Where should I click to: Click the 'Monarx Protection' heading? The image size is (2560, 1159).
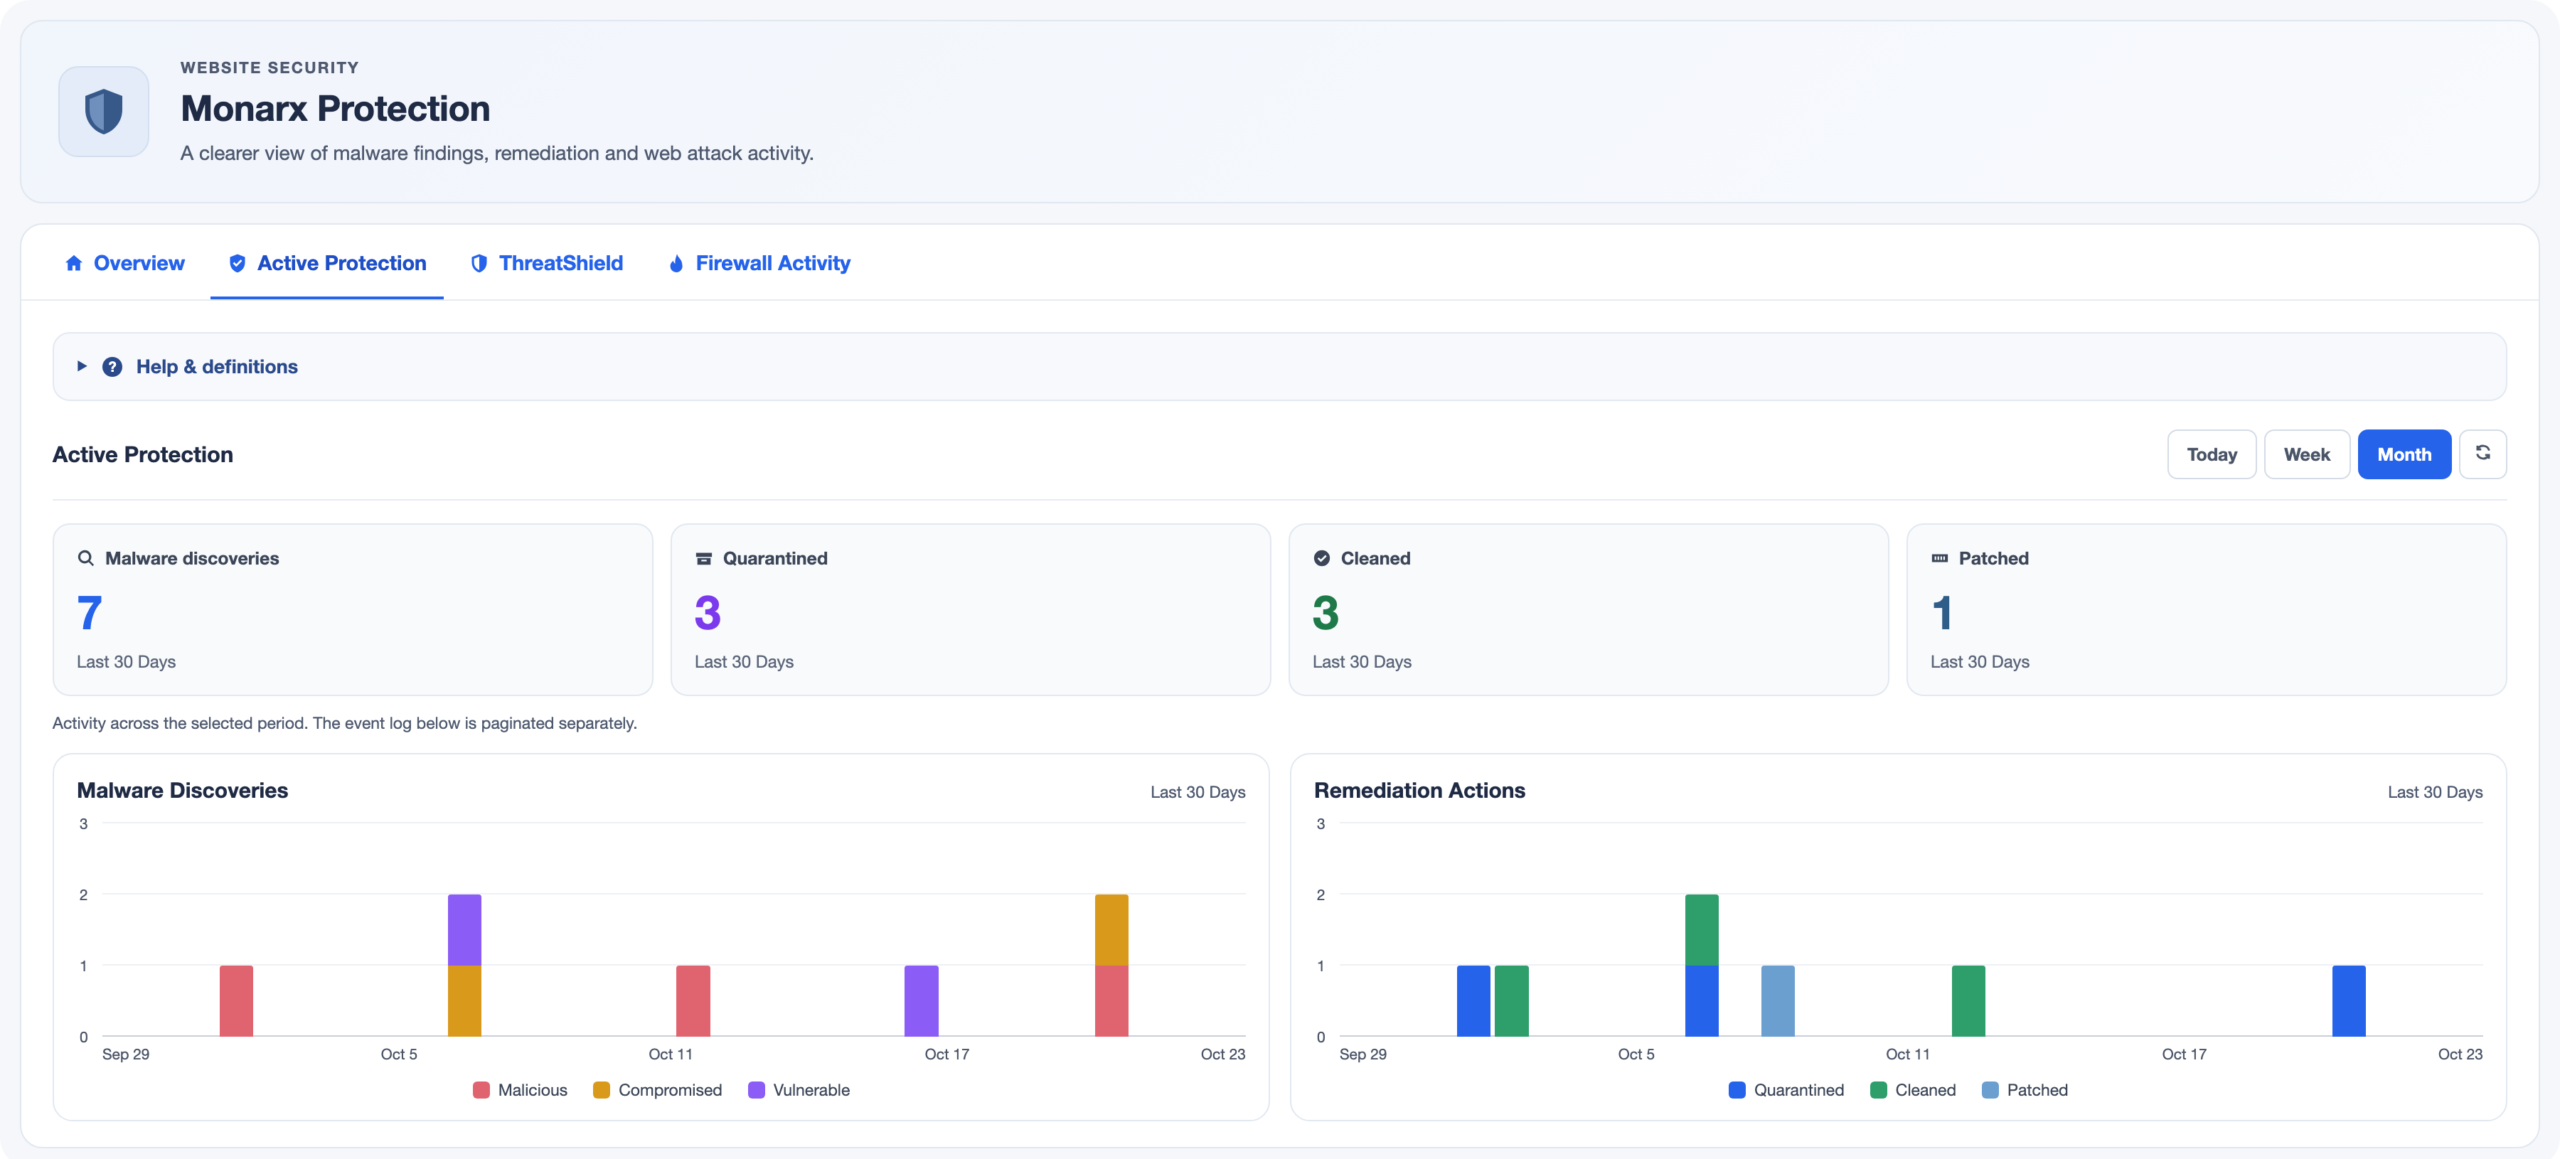tap(335, 108)
